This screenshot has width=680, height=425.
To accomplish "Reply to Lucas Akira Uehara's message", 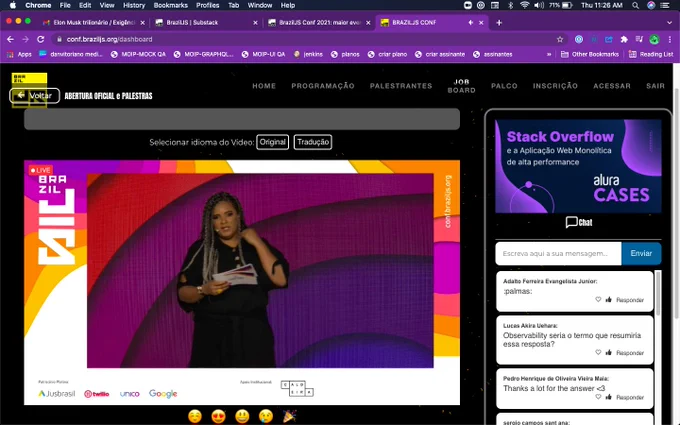I will coord(630,353).
